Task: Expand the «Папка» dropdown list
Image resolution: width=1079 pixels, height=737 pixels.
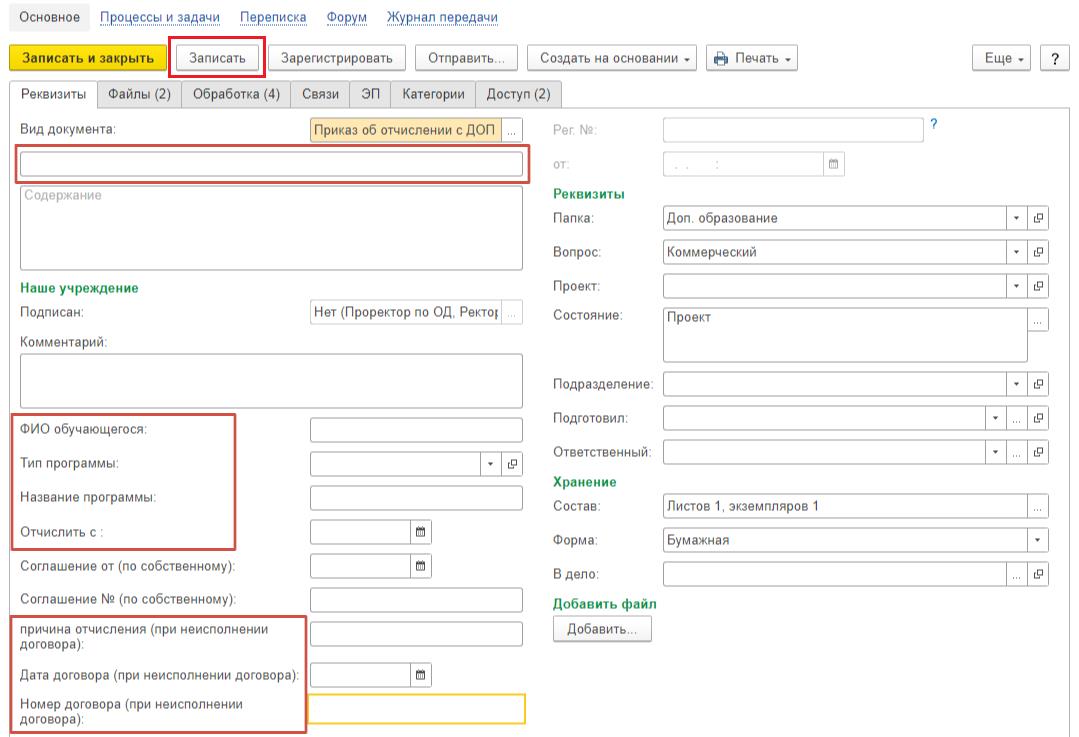Action: click(x=1016, y=218)
